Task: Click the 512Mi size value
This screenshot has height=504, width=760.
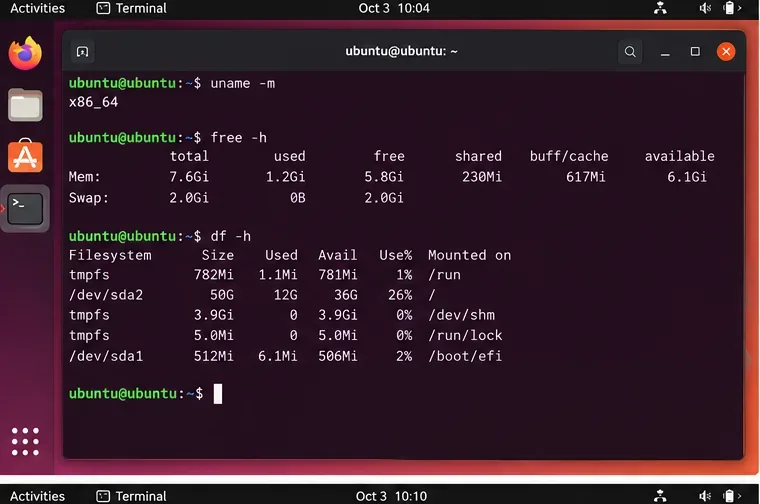Action: [x=214, y=356]
